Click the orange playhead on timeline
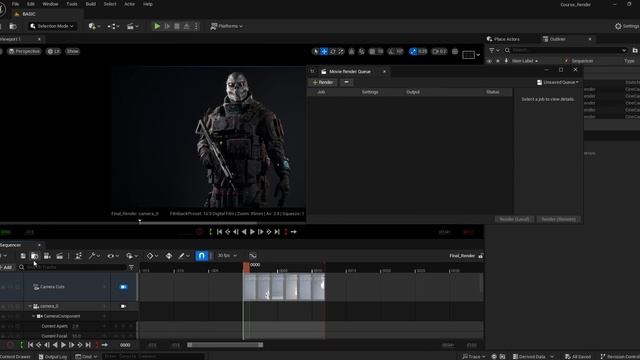 (246, 267)
